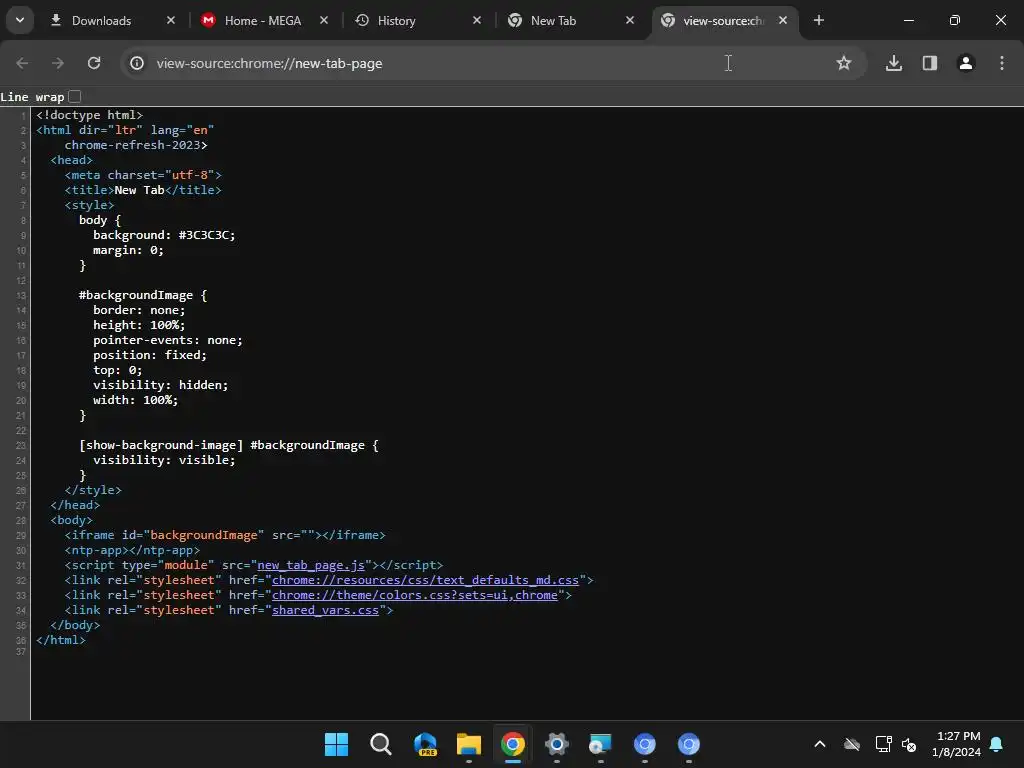This screenshot has width=1024, height=768.
Task: Click the muted volume tray icon
Action: 909,744
